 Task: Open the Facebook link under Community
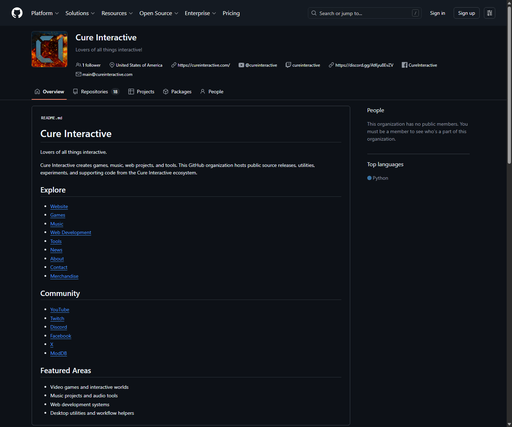pos(61,336)
